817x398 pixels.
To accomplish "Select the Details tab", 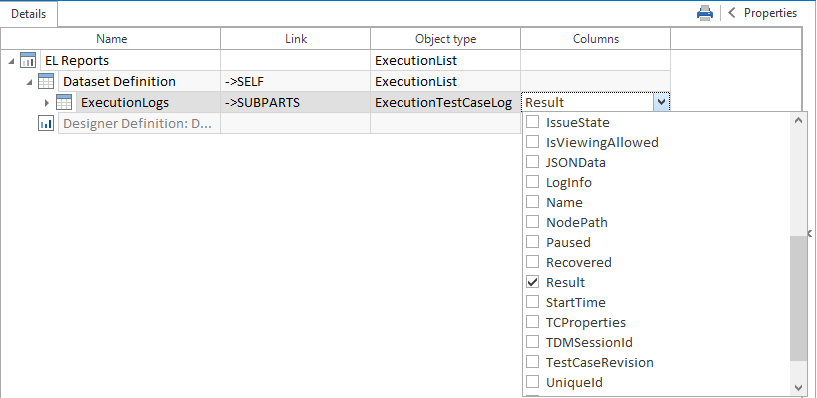I will pyautogui.click(x=29, y=14).
